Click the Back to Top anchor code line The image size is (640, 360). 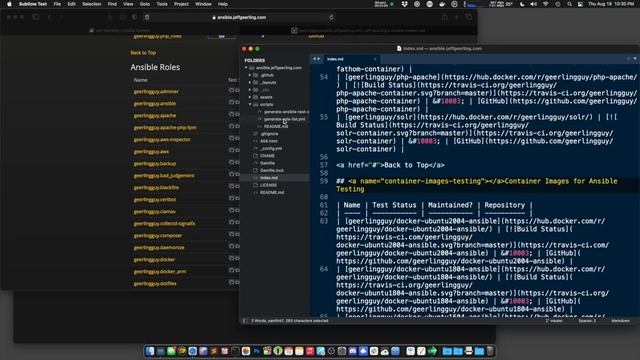point(390,165)
